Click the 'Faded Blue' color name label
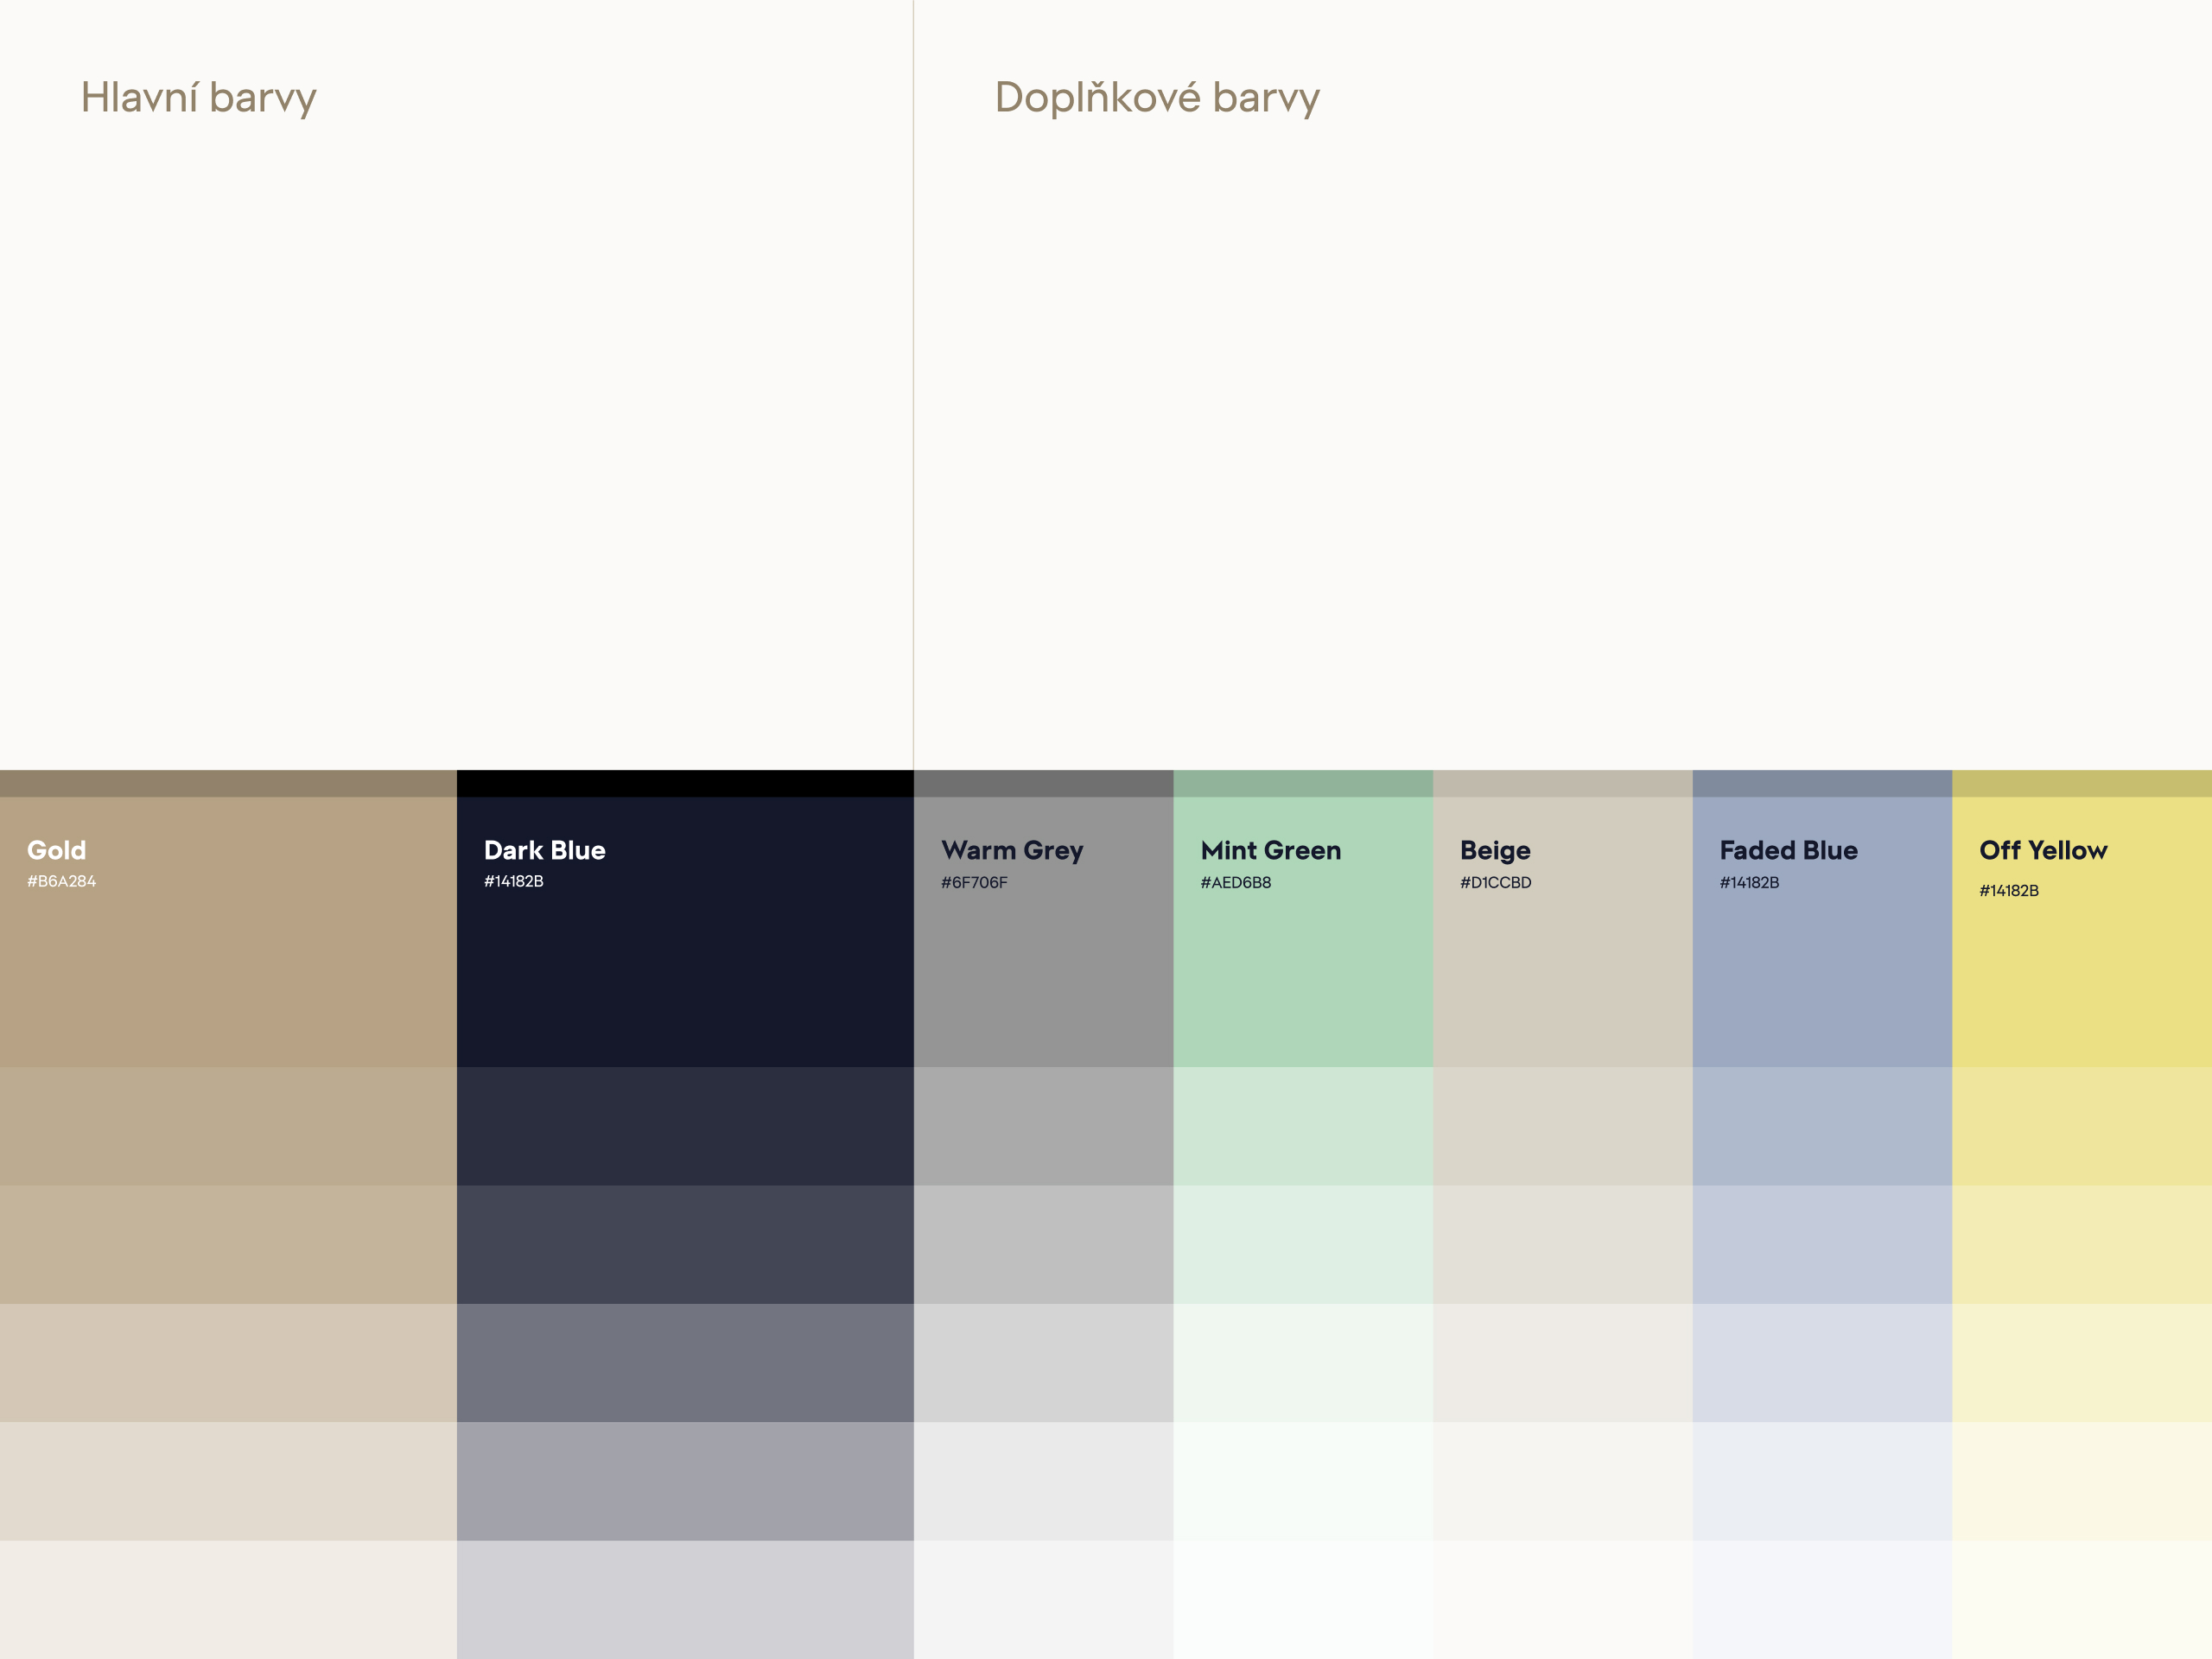 pyautogui.click(x=1789, y=850)
